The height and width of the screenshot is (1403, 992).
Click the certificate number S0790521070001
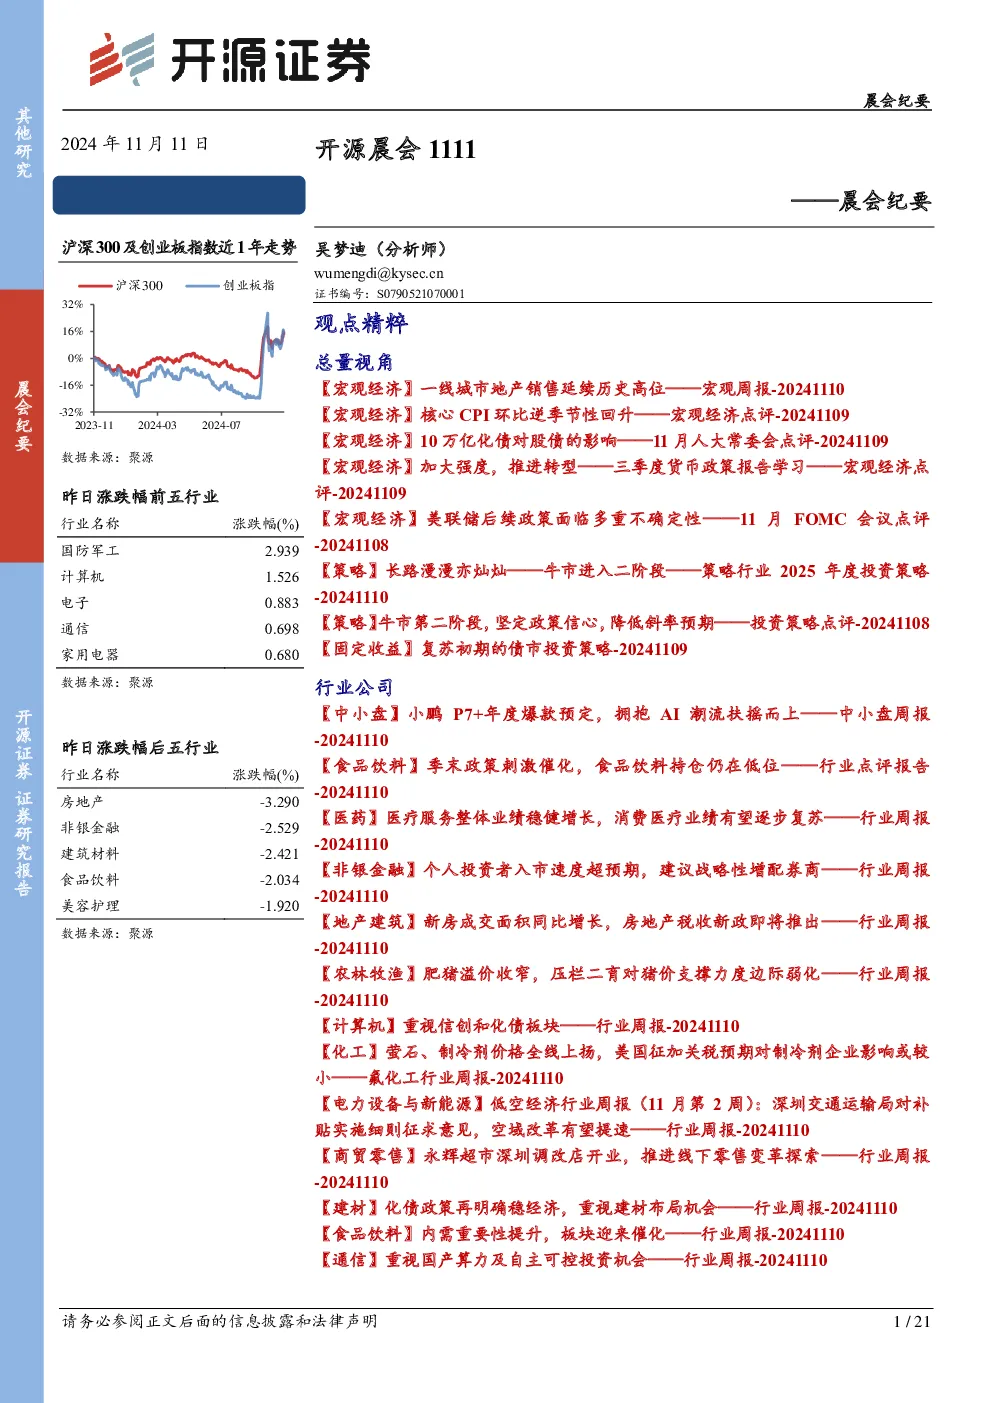(x=420, y=294)
